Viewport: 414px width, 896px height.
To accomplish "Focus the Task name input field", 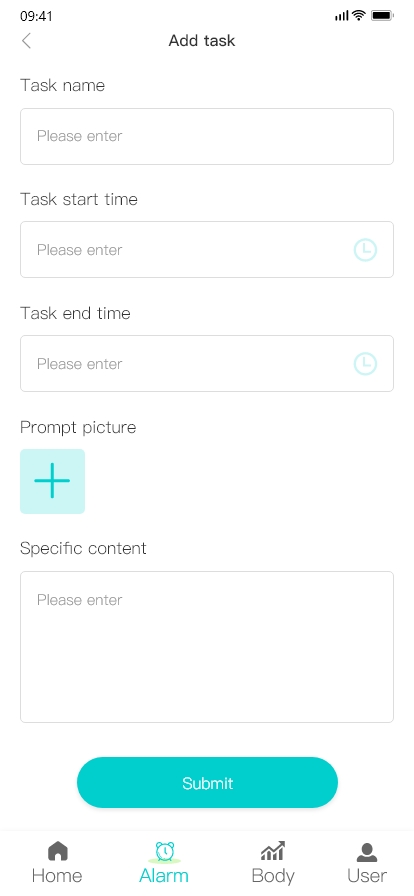I will coord(207,137).
